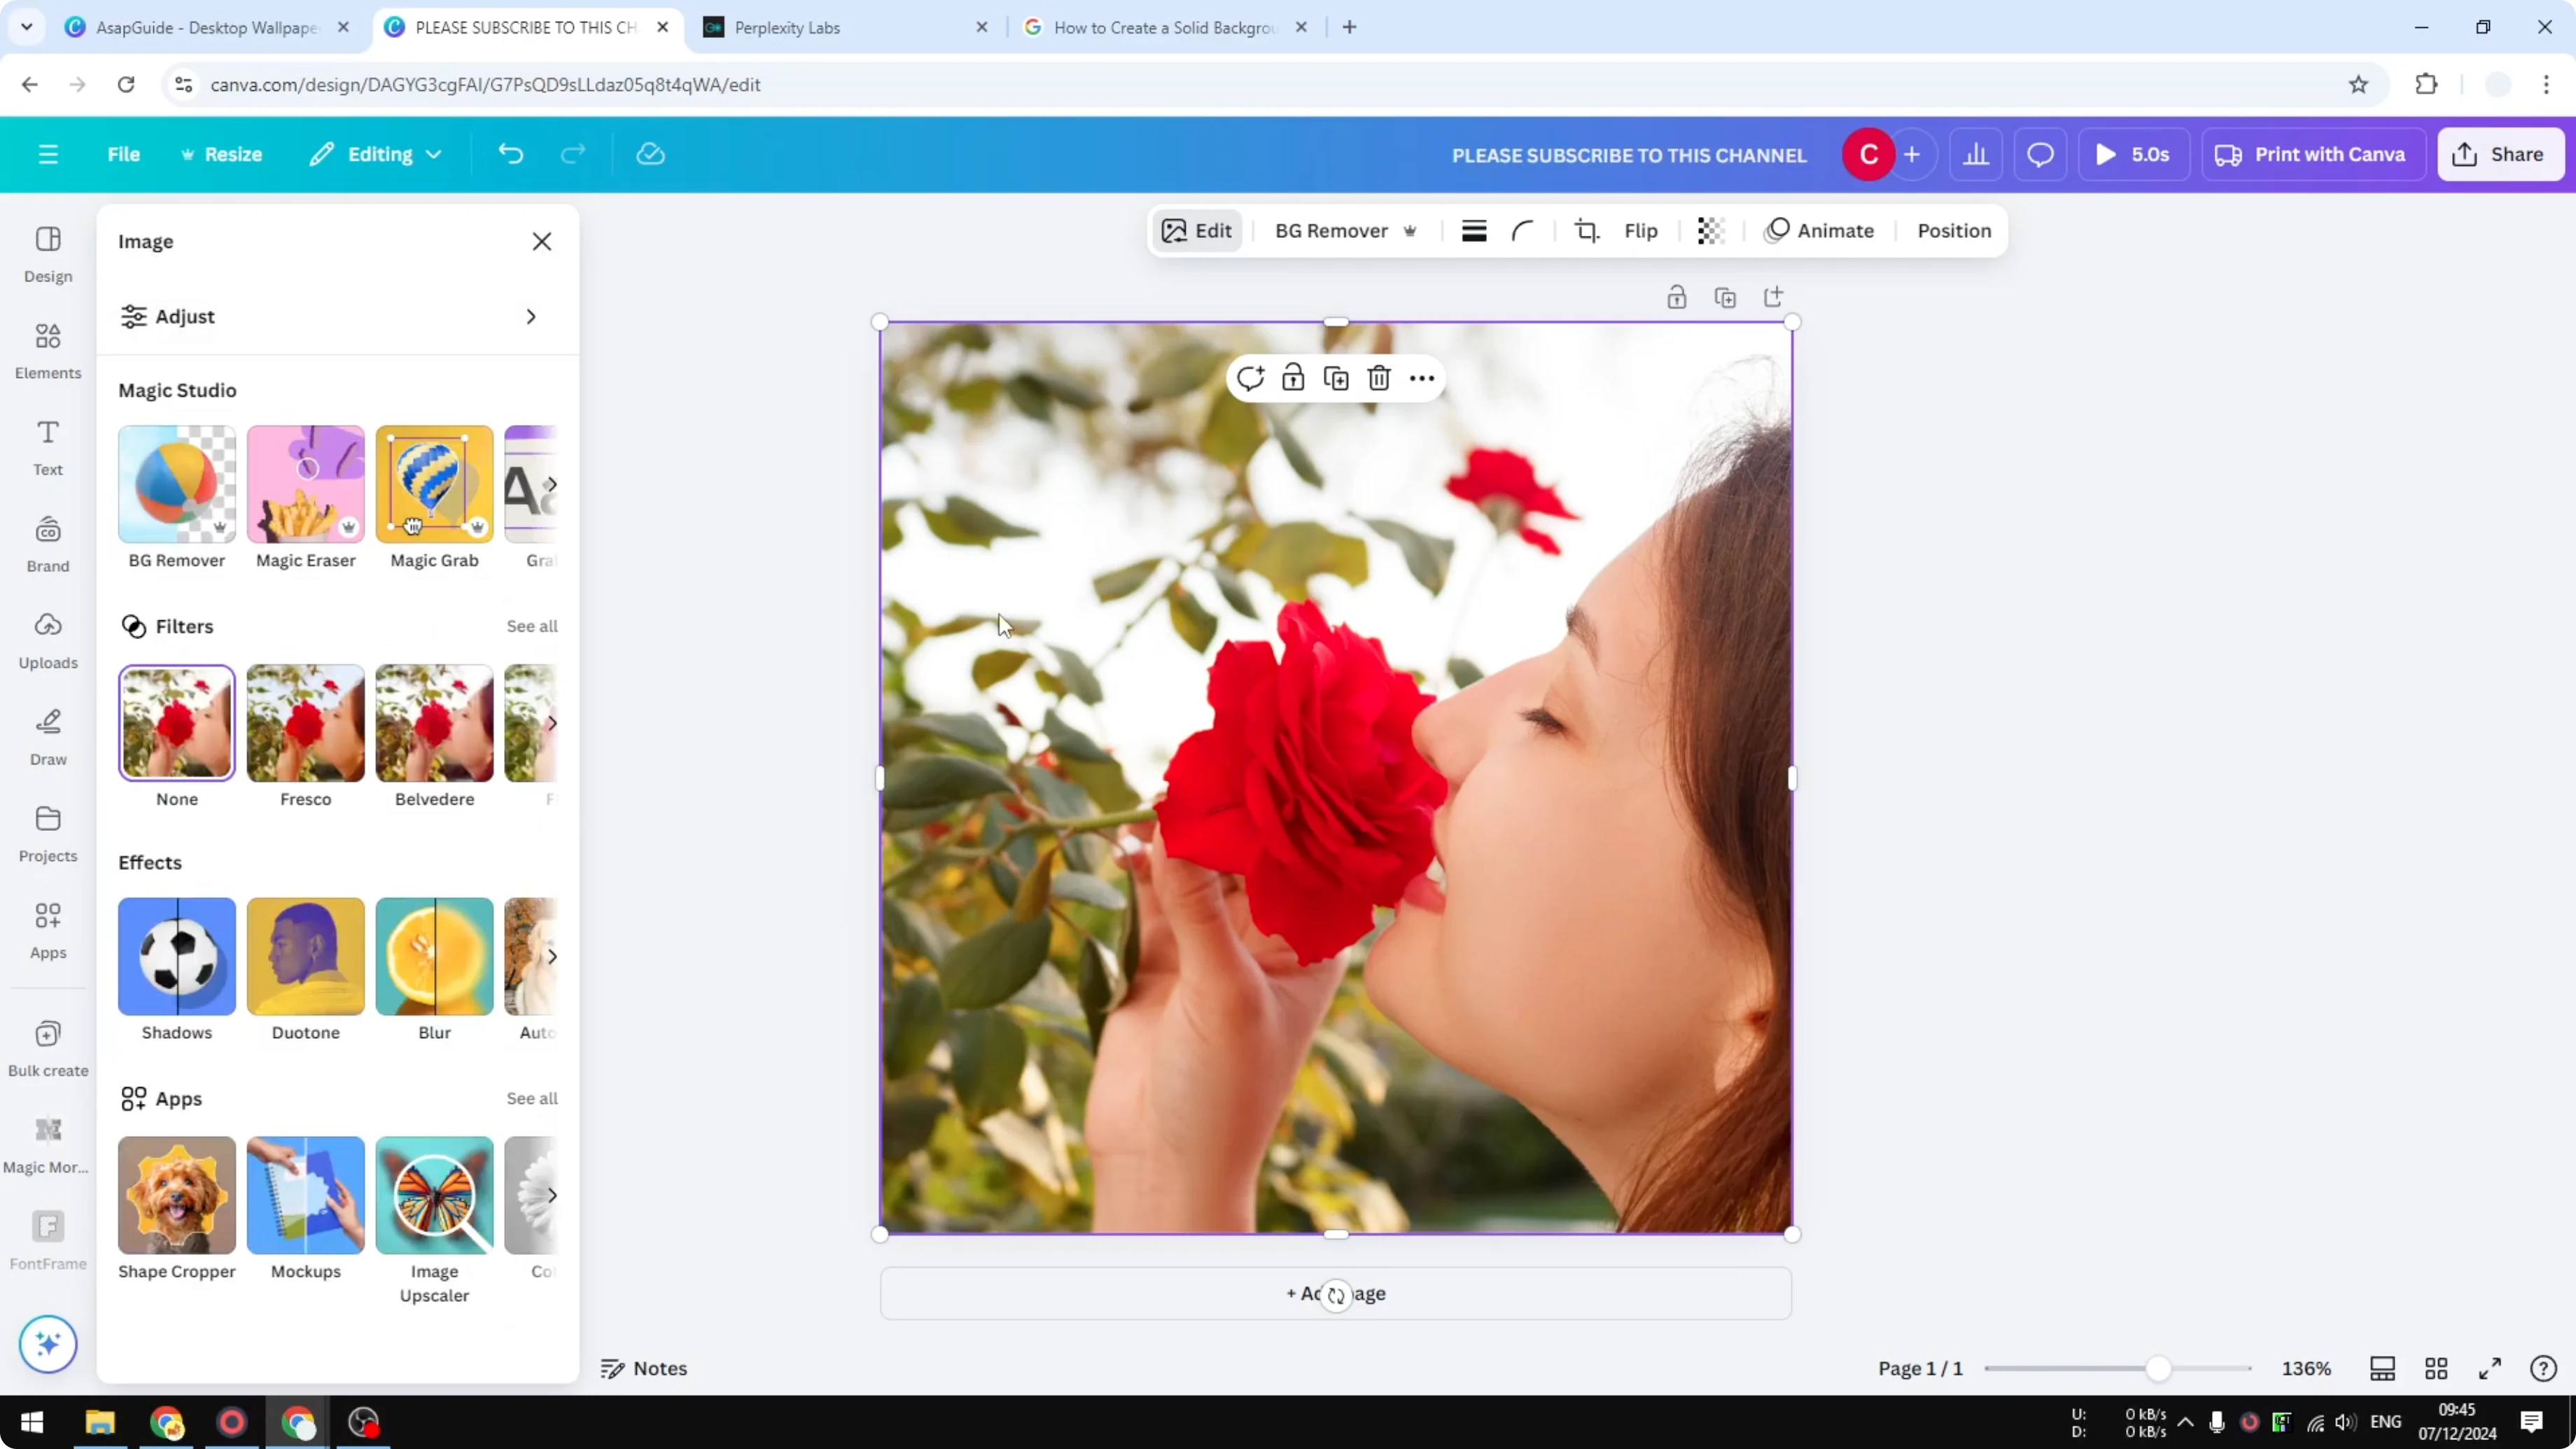Undo the last action
This screenshot has width=2576, height=1449.
coord(510,153)
